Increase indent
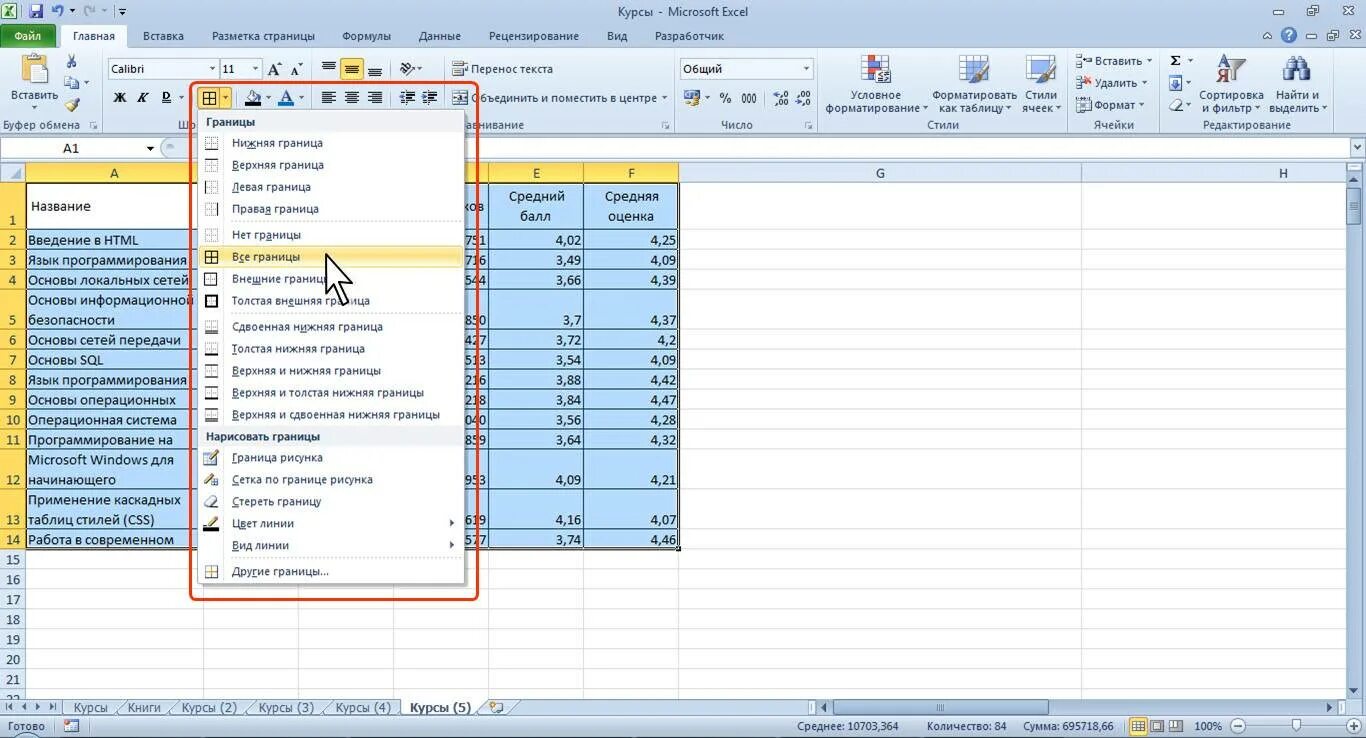 (x=430, y=98)
